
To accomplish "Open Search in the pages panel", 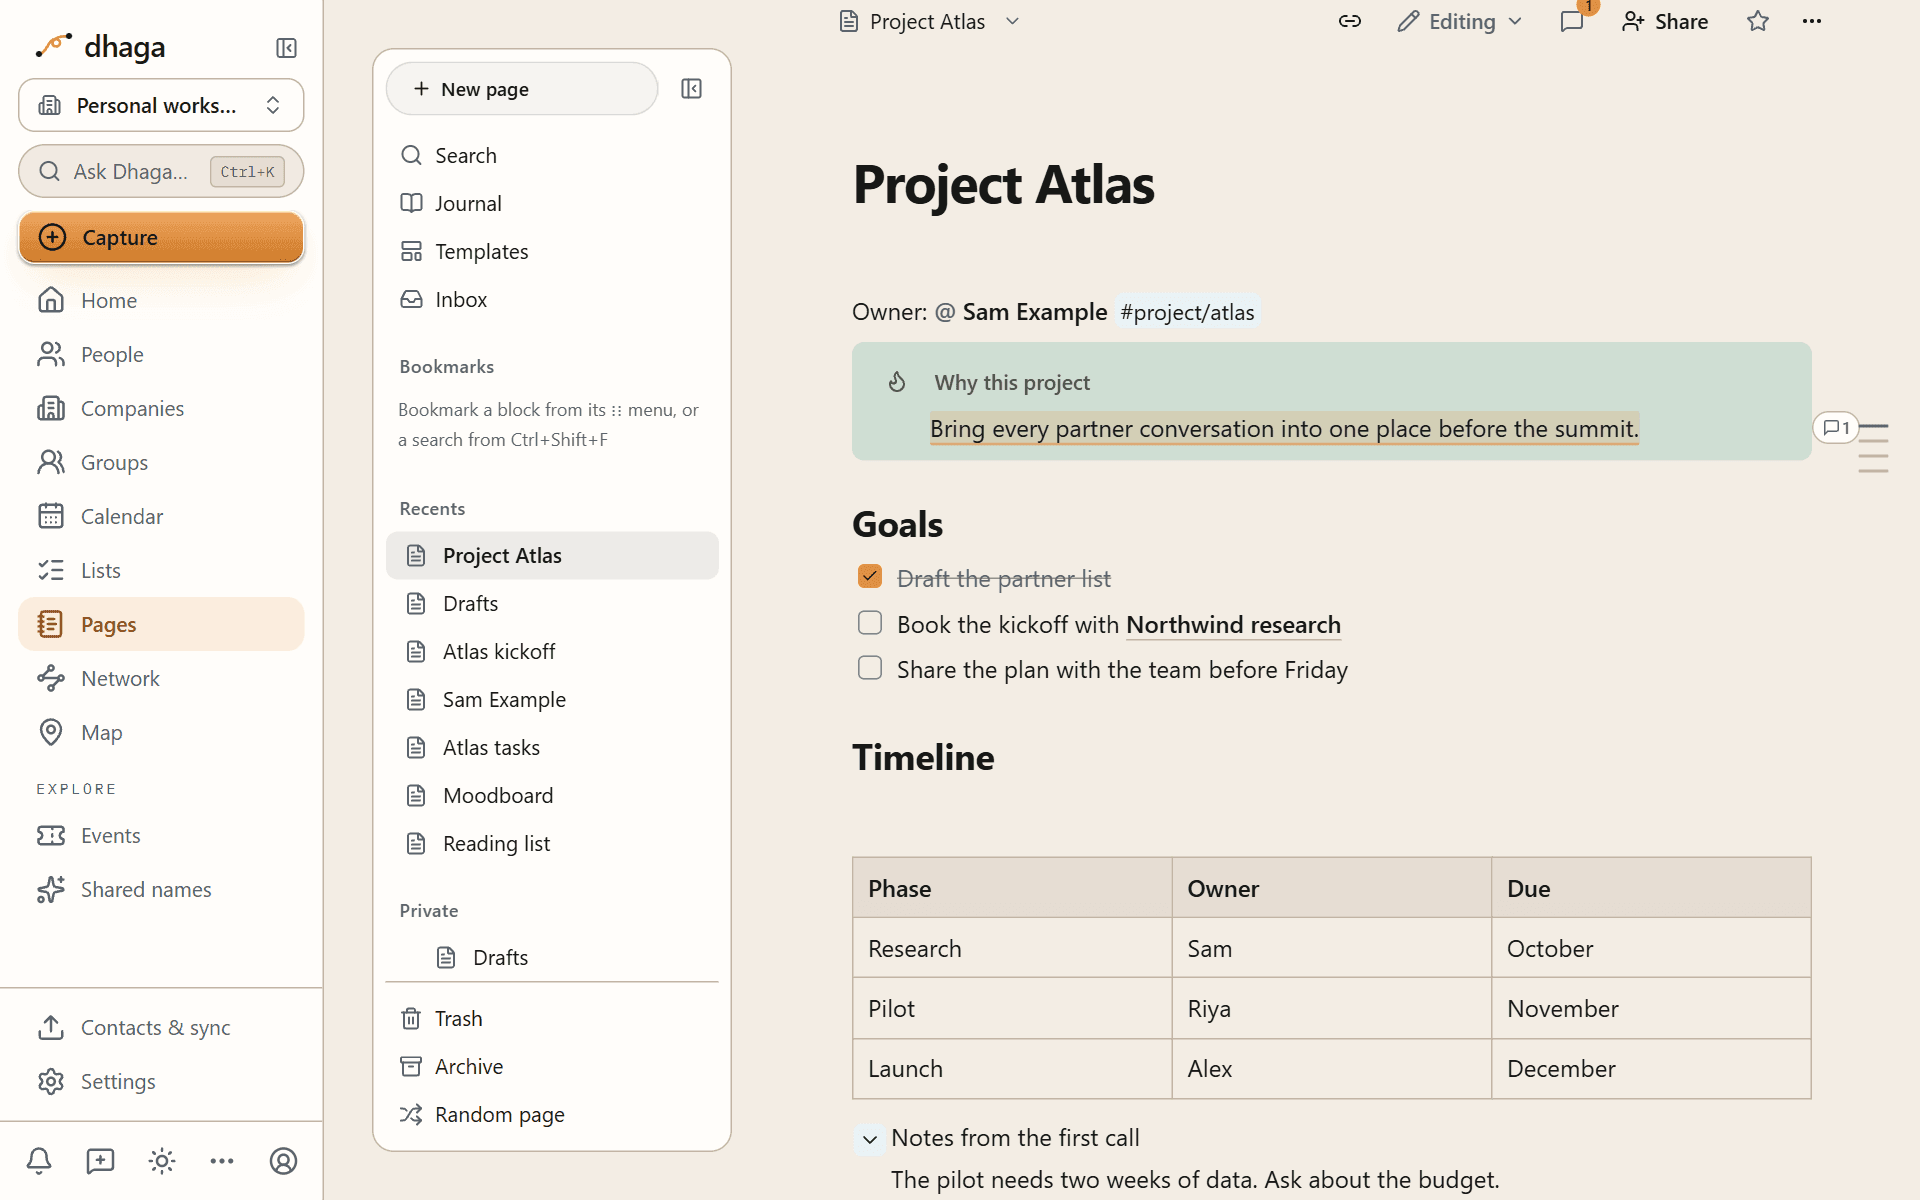I will click(x=552, y=155).
